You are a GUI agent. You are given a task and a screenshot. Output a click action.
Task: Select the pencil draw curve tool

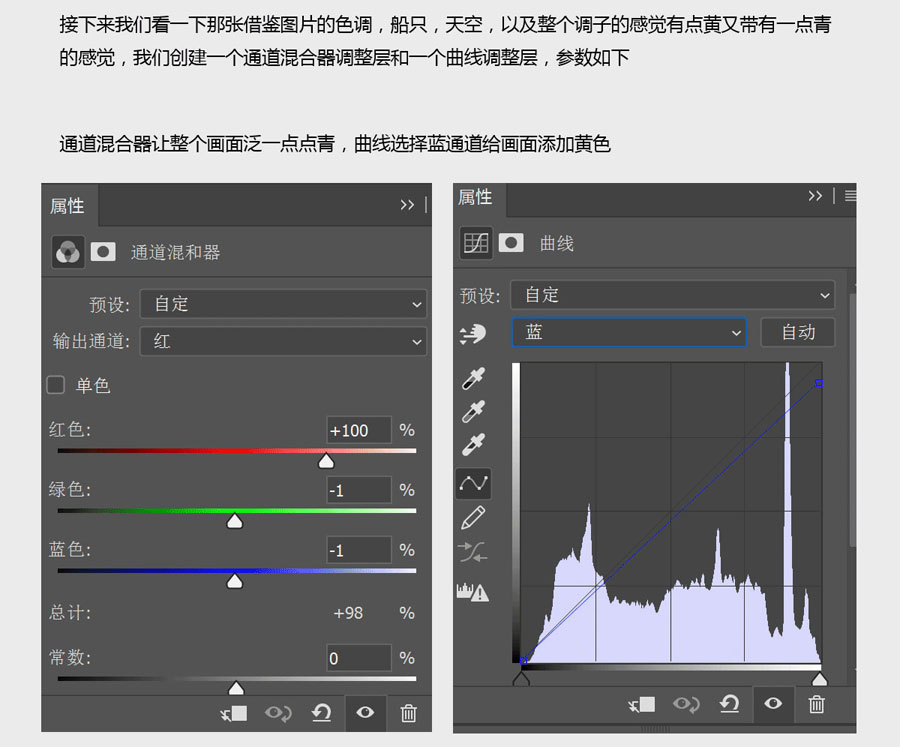[x=474, y=517]
